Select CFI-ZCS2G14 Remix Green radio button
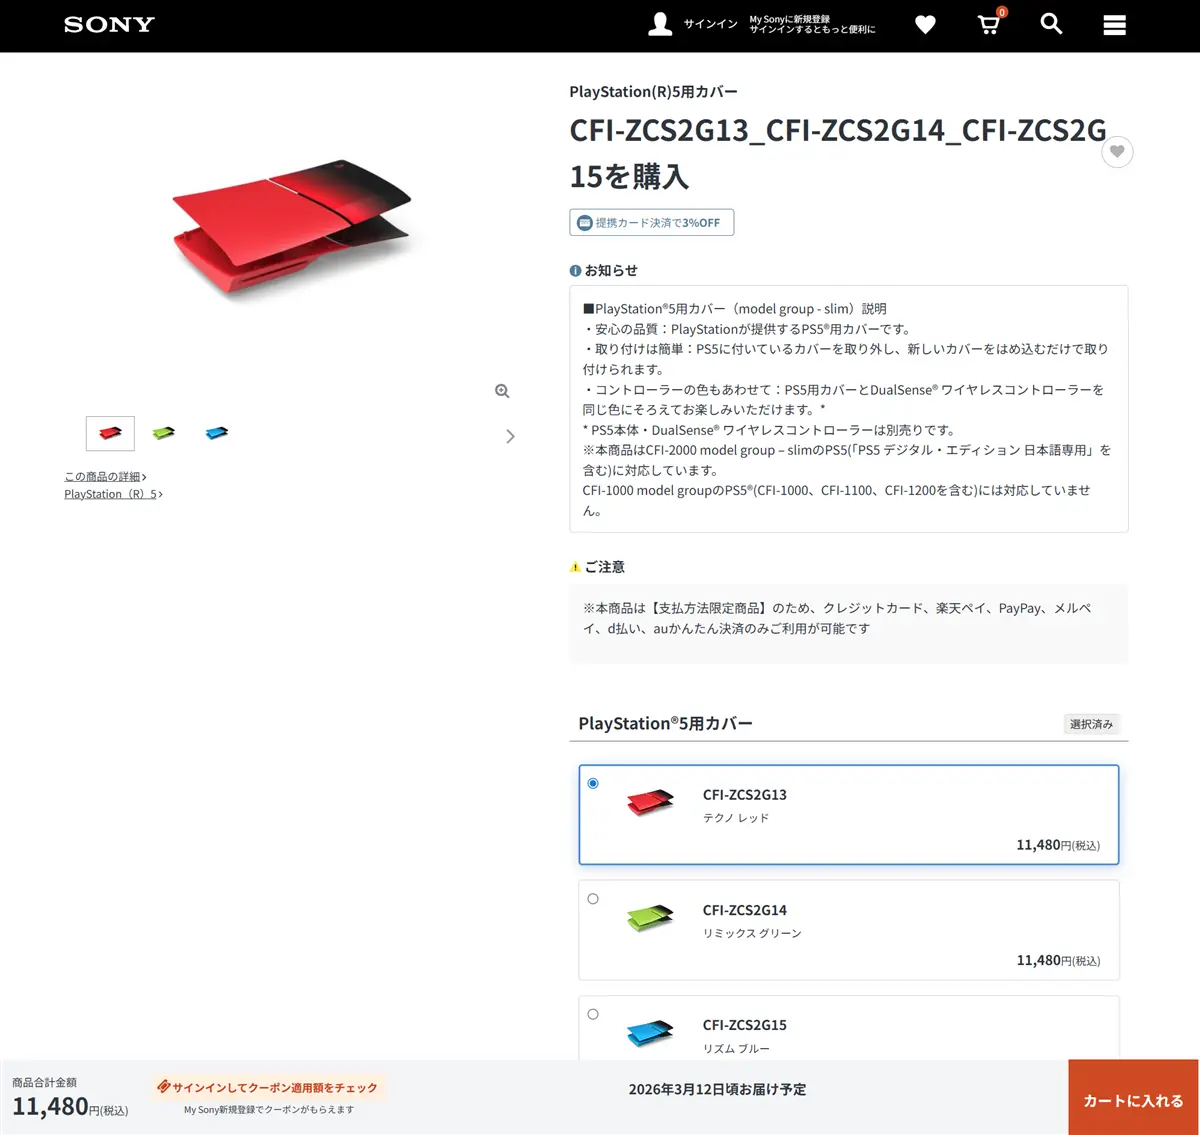The height and width of the screenshot is (1135, 1200). coord(593,899)
